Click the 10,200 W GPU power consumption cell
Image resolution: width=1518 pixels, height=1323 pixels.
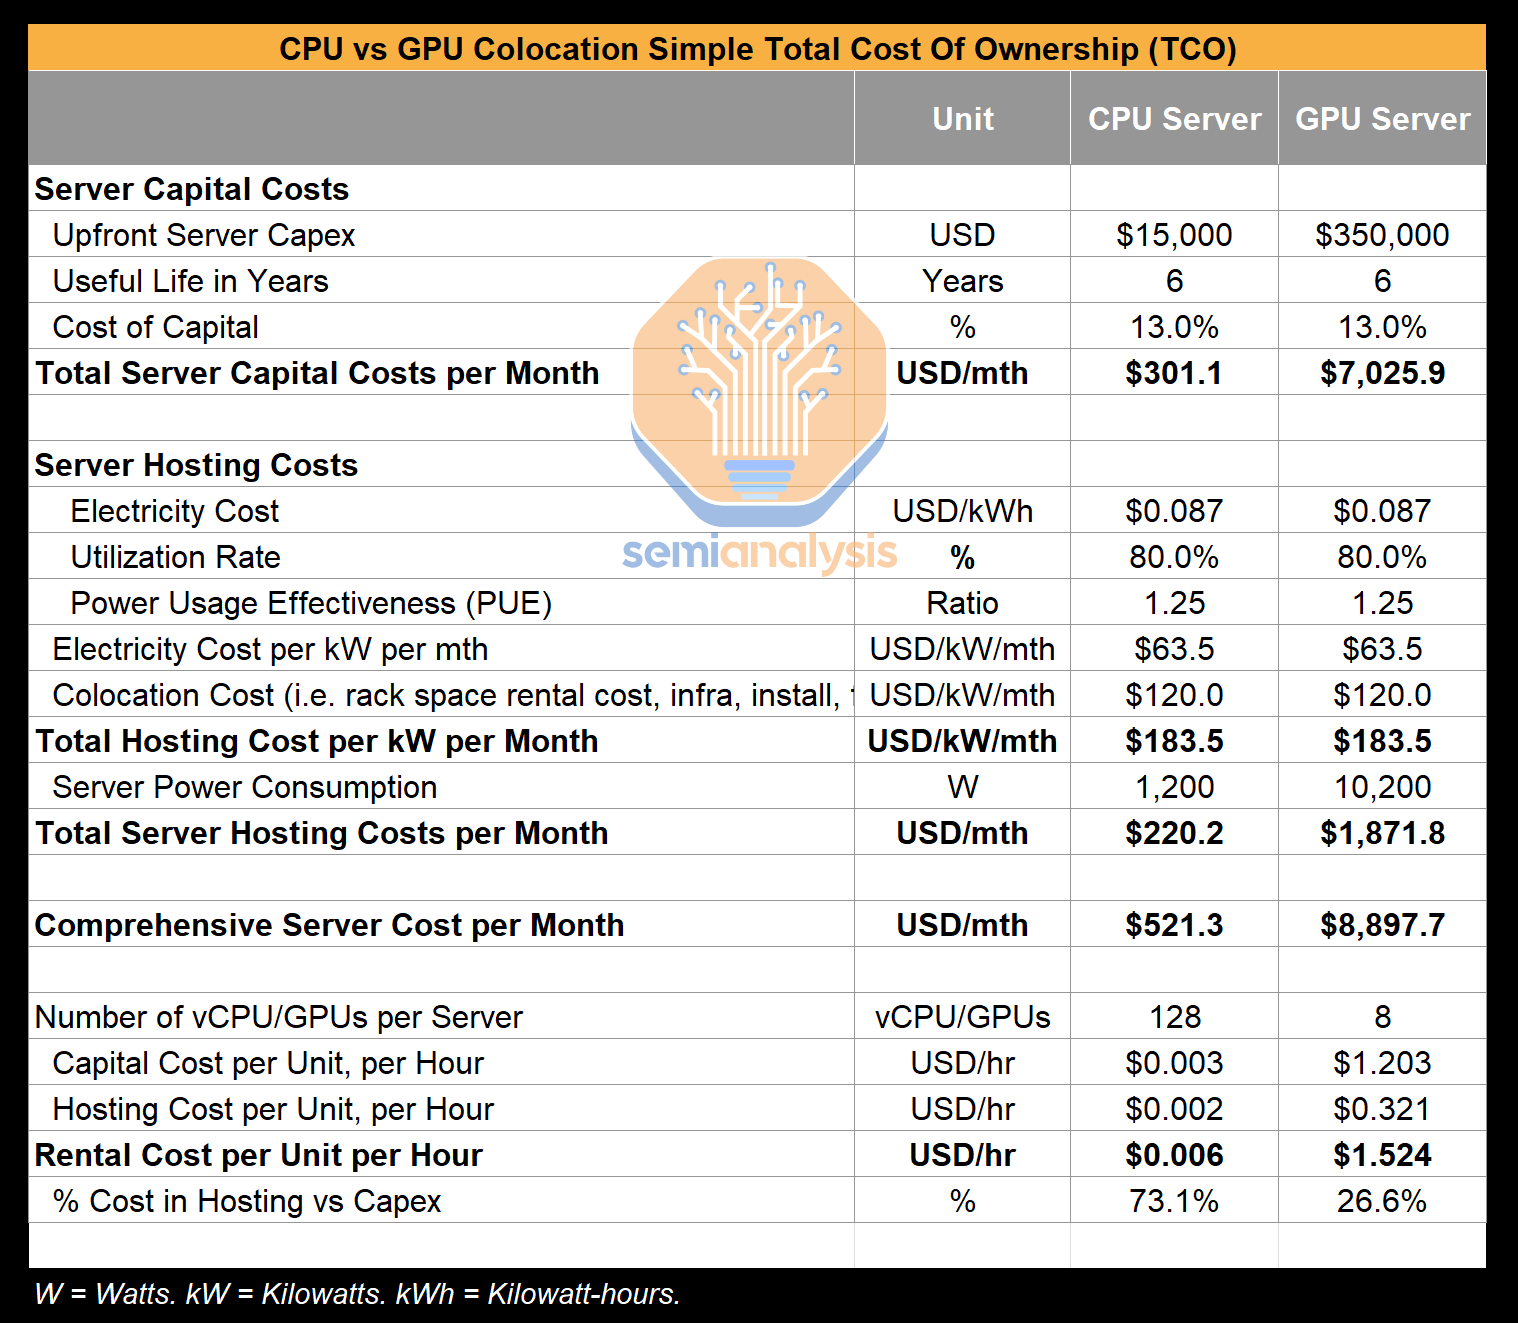tap(1382, 787)
